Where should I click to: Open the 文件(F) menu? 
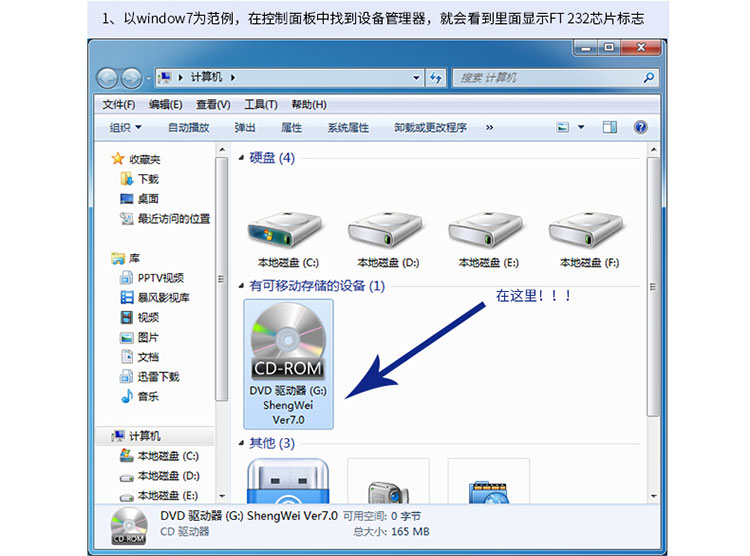pyautogui.click(x=119, y=105)
